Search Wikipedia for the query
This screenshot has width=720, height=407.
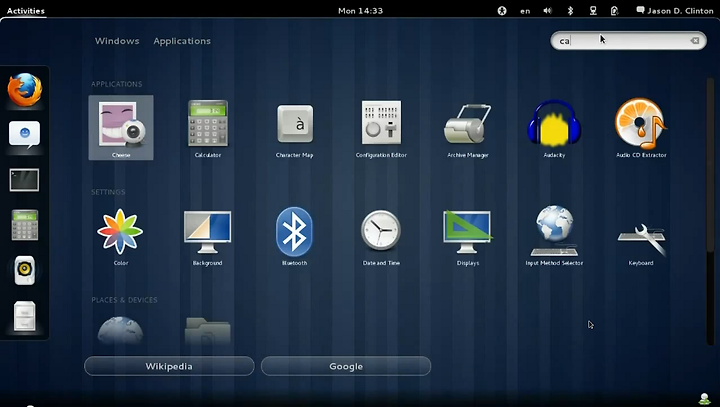click(169, 366)
